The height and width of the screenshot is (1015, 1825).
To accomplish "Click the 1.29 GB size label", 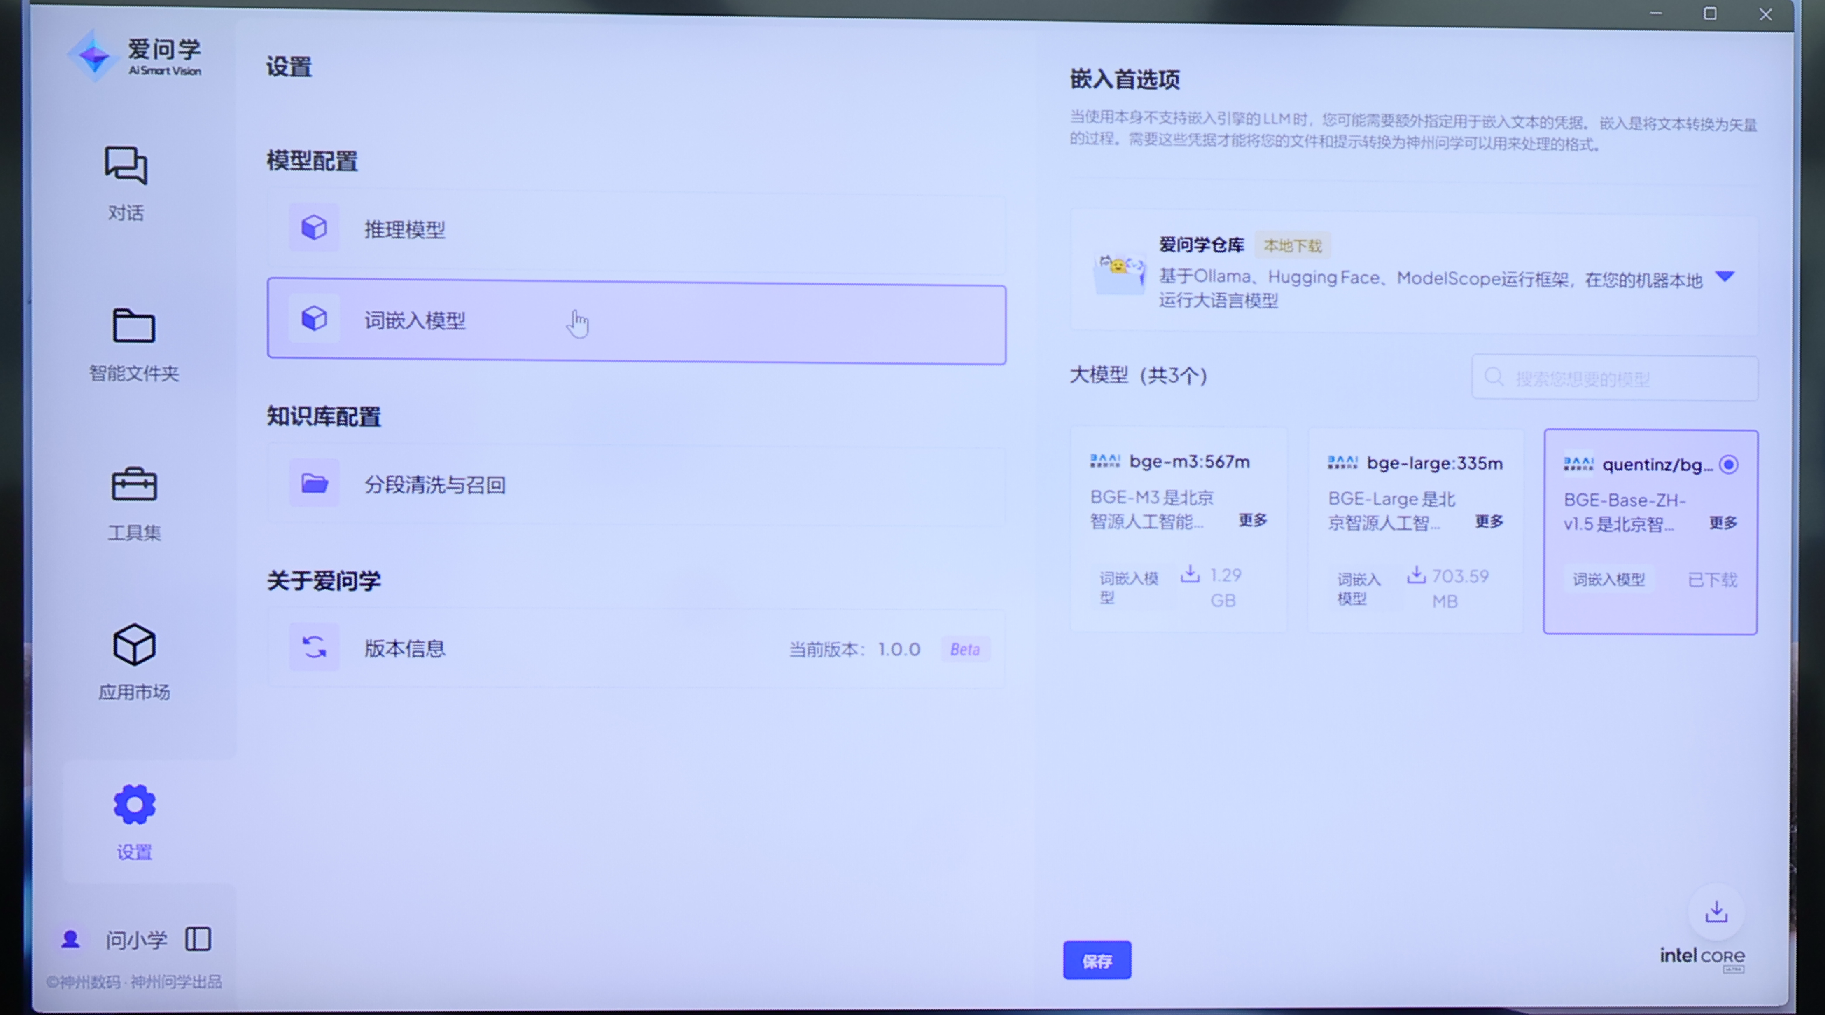I will [1225, 587].
